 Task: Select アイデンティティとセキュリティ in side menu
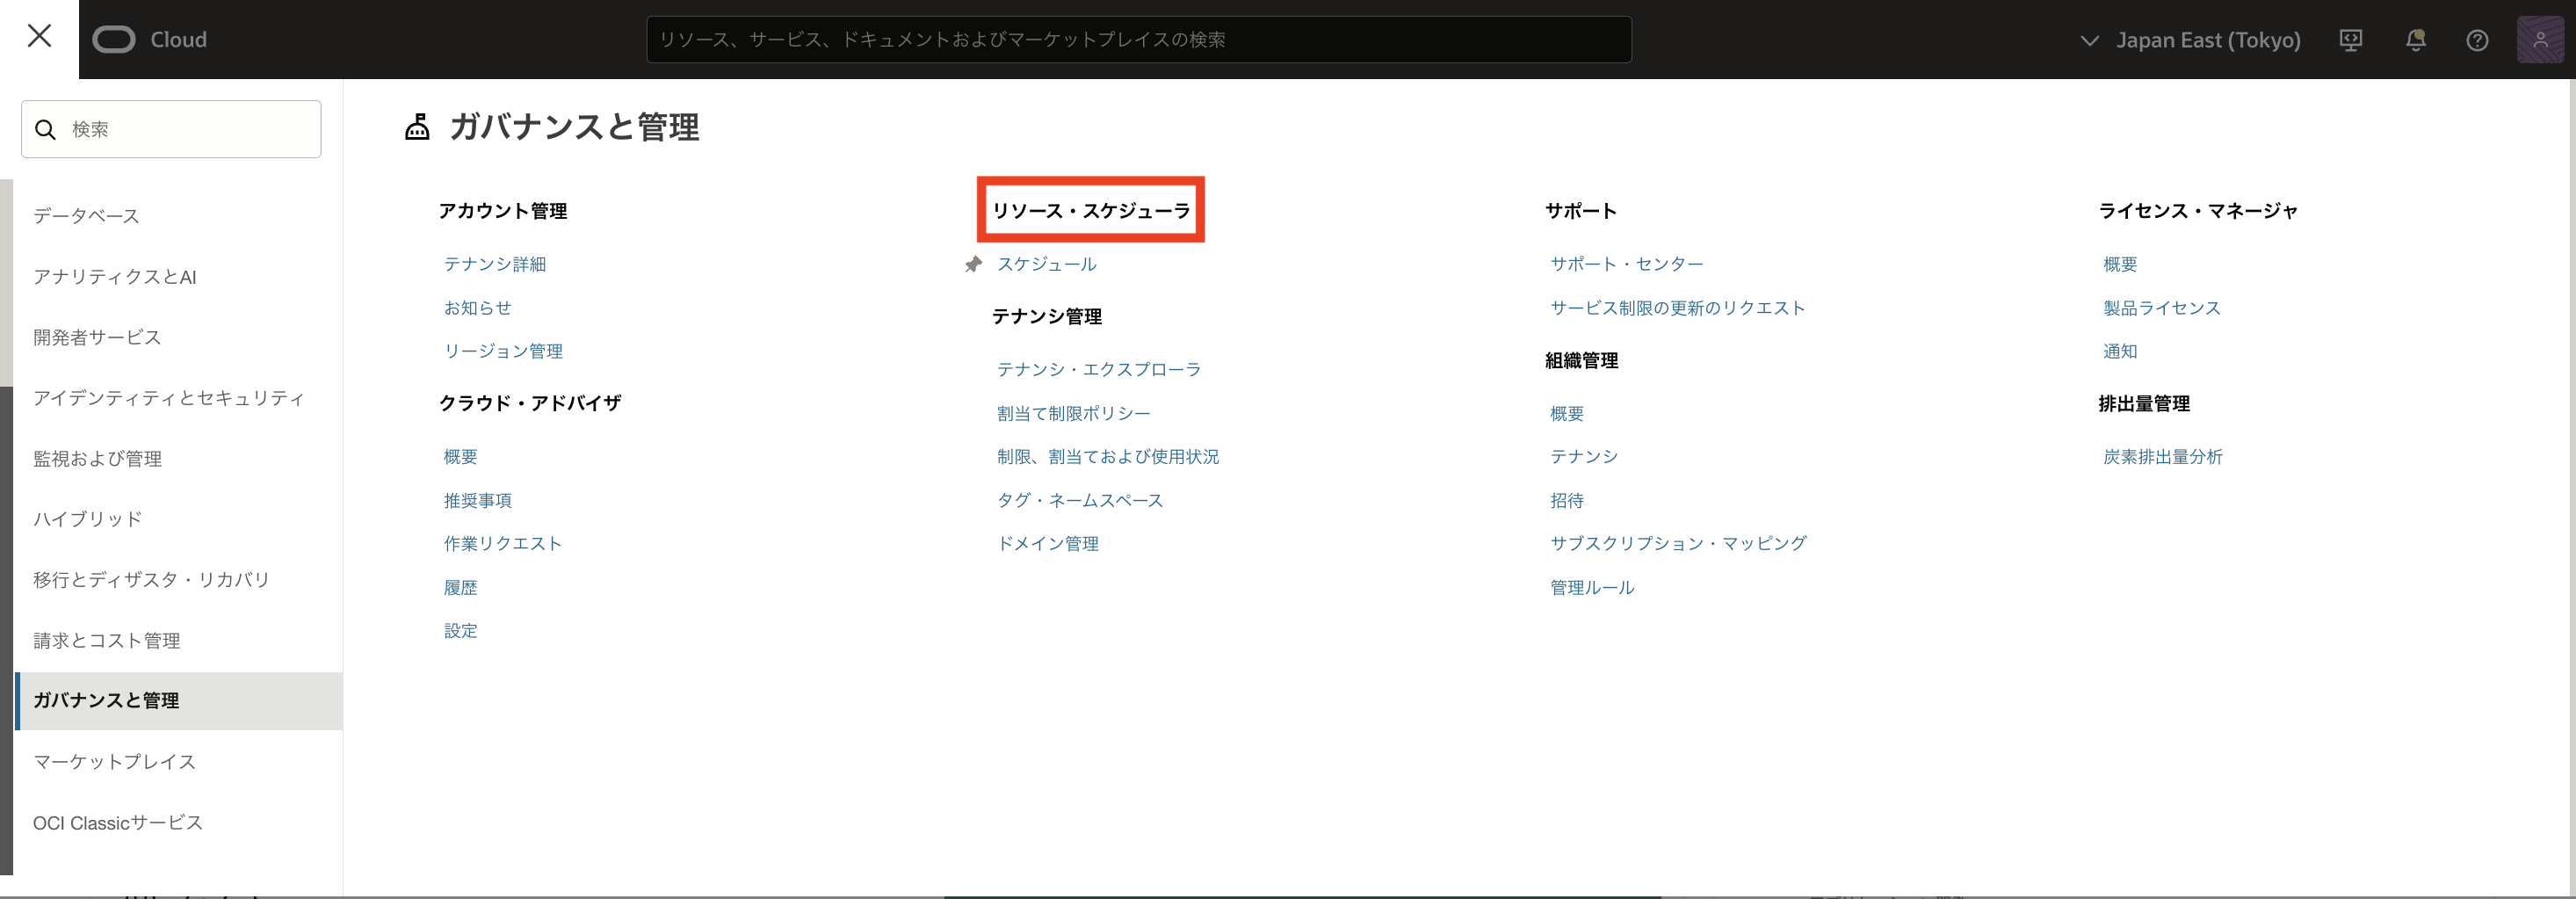[x=169, y=398]
